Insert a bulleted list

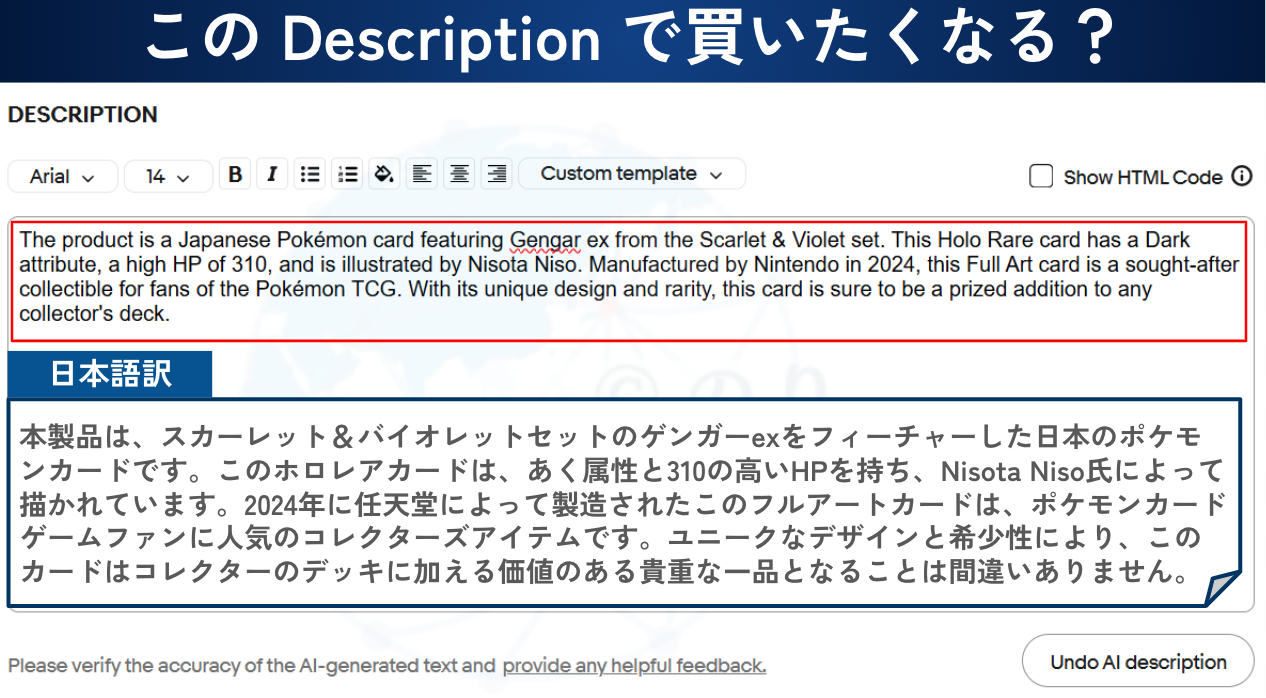pyautogui.click(x=310, y=174)
